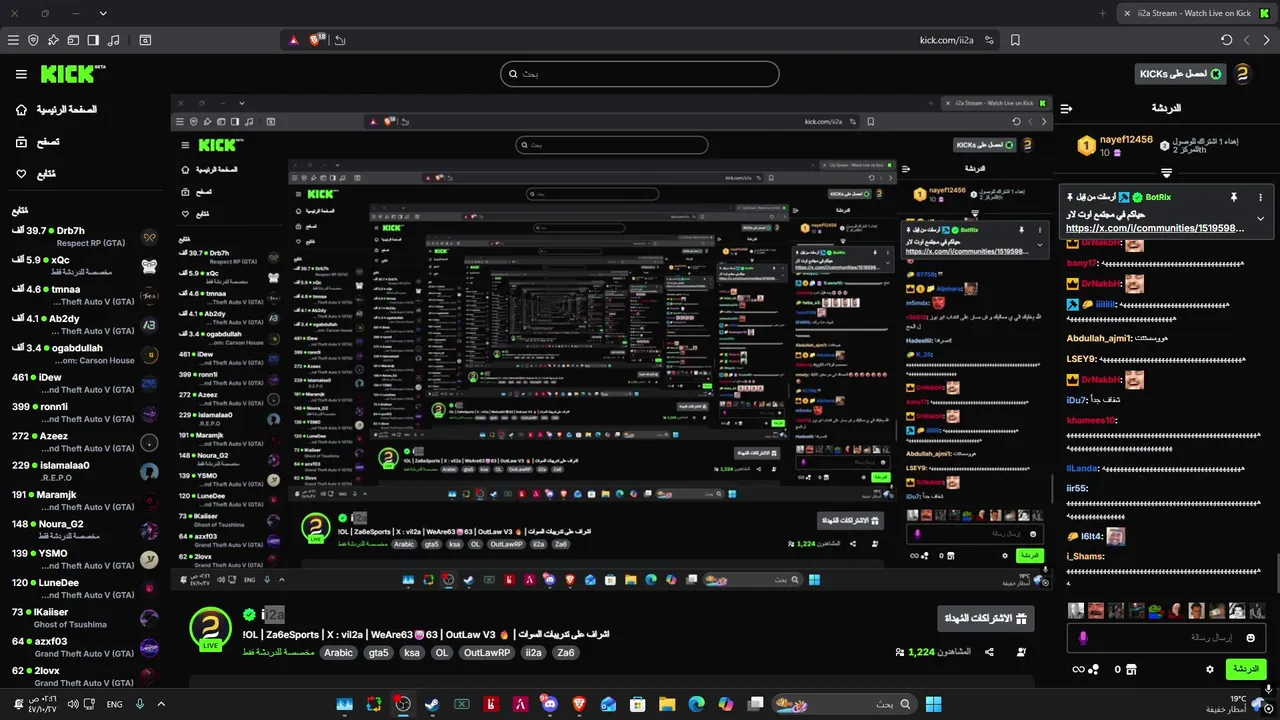Open the Following section
1280x720 pixels.
36,174
